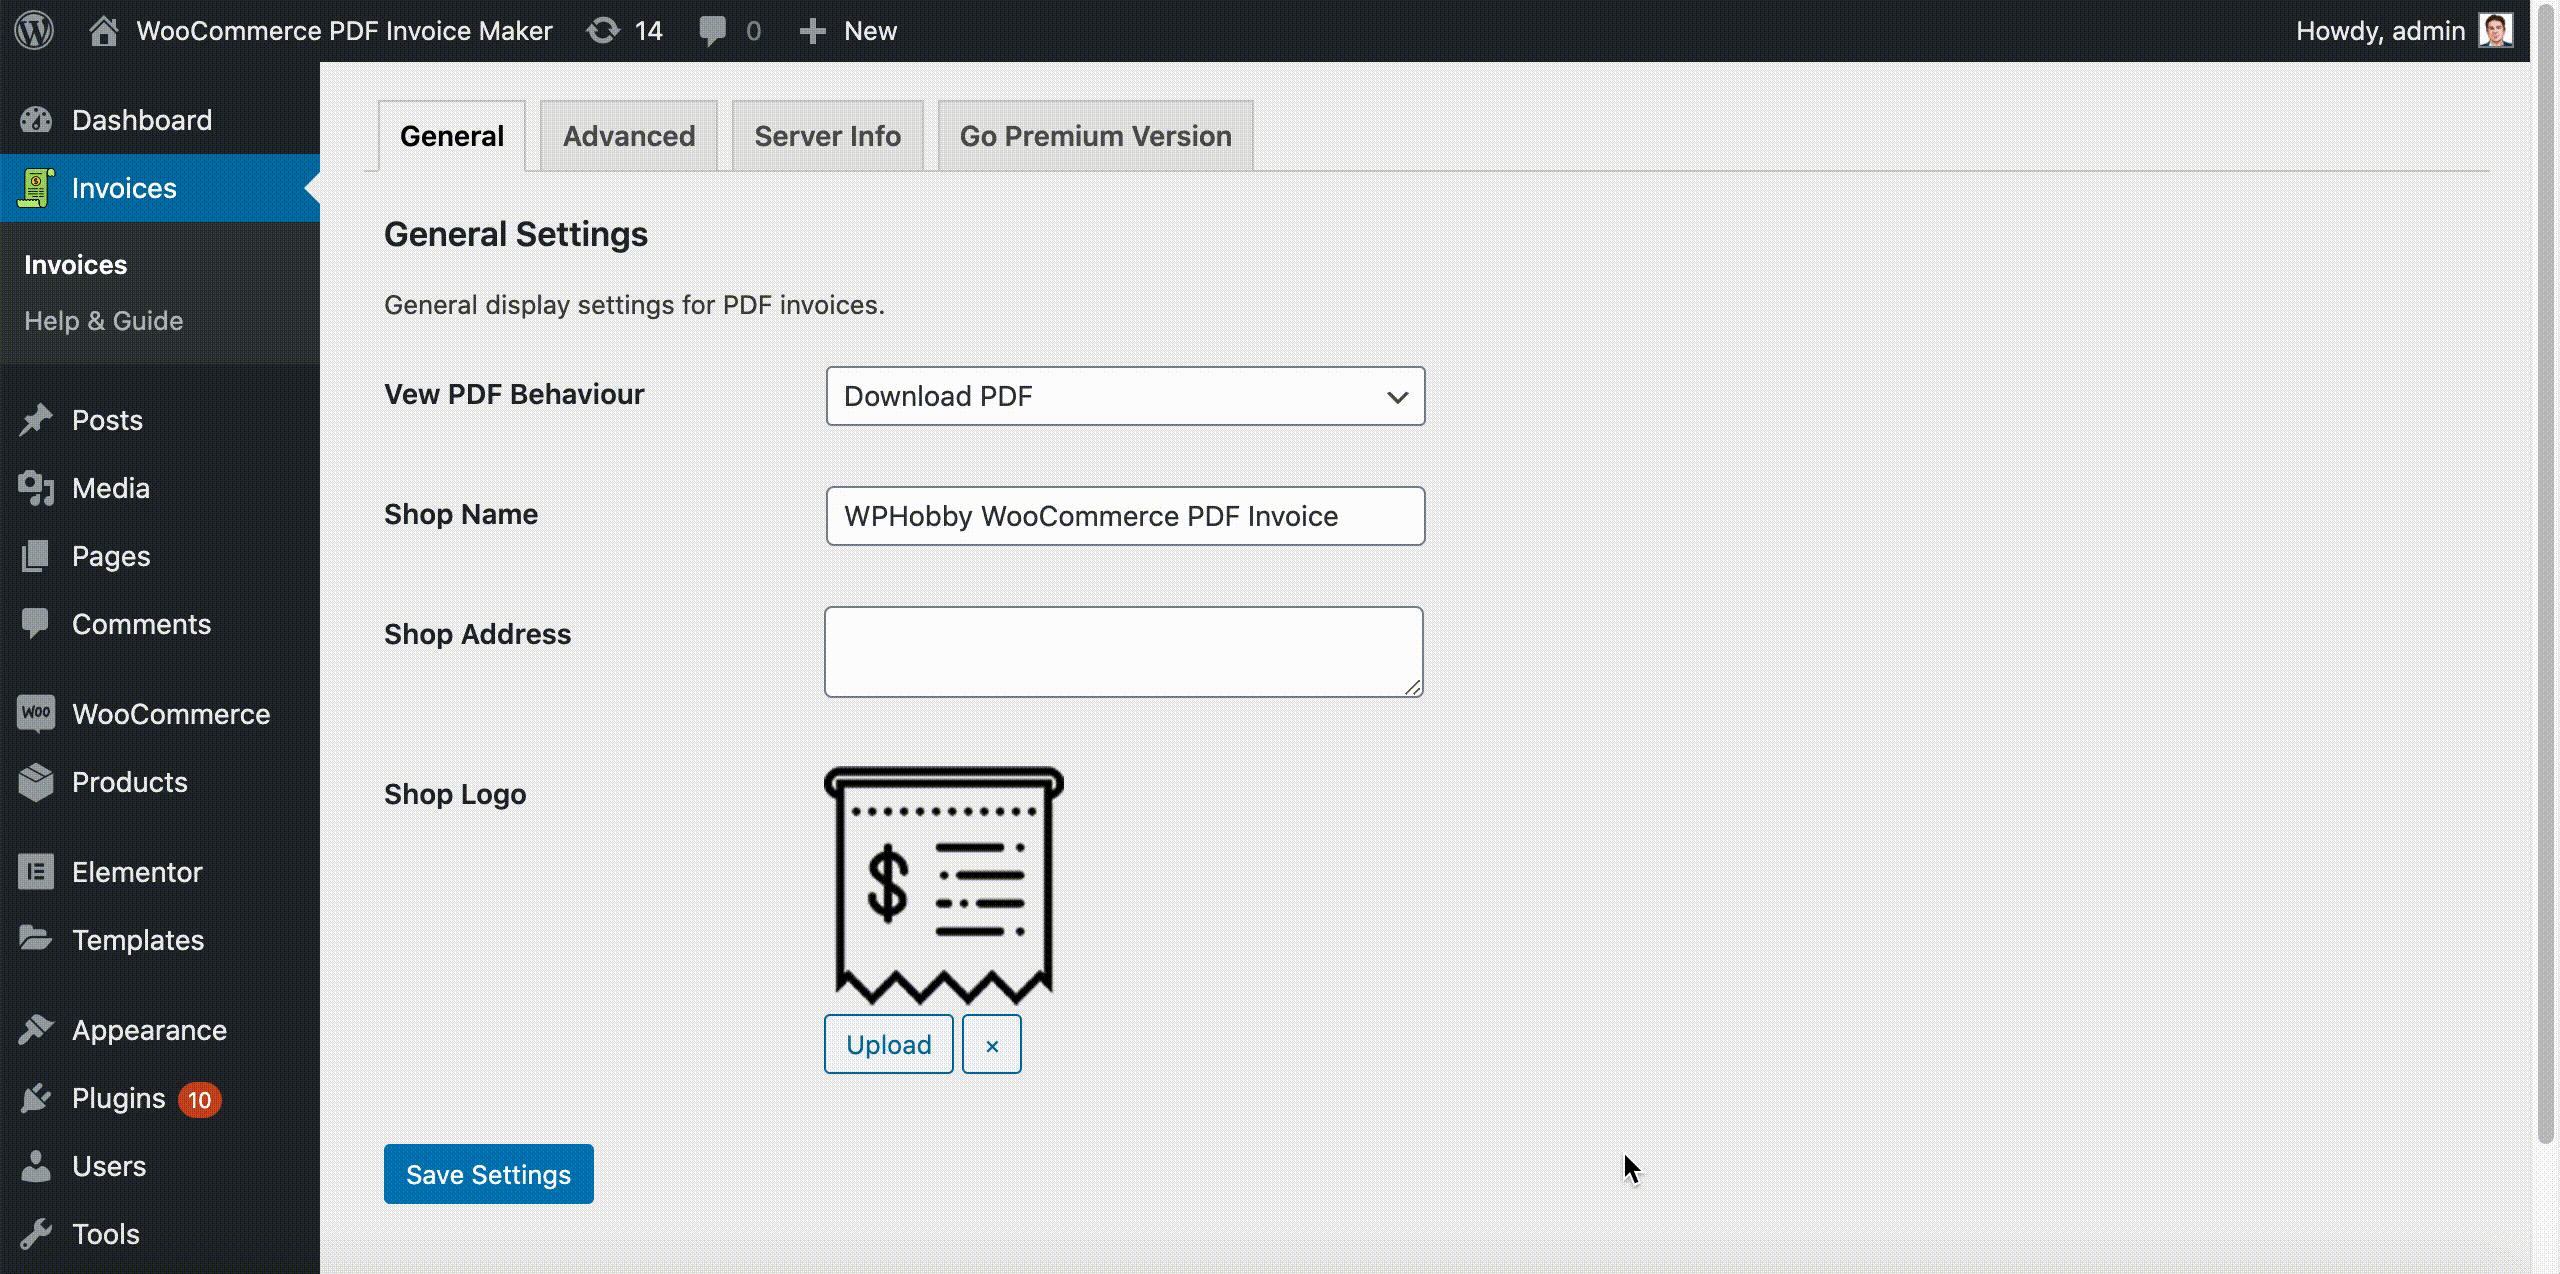Click the PDF invoice shop logo icon
The image size is (2560, 1274).
pos(942,884)
